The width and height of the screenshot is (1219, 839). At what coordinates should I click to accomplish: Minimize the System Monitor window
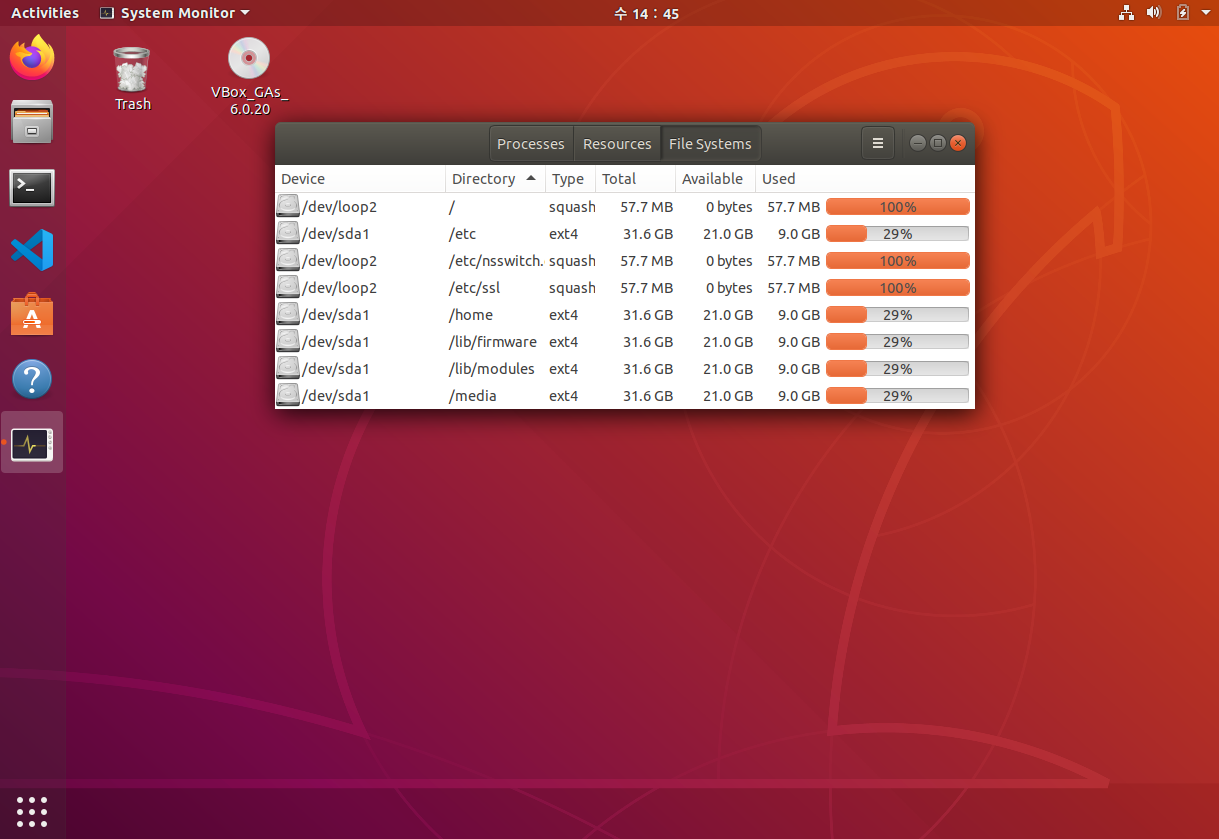pos(917,143)
